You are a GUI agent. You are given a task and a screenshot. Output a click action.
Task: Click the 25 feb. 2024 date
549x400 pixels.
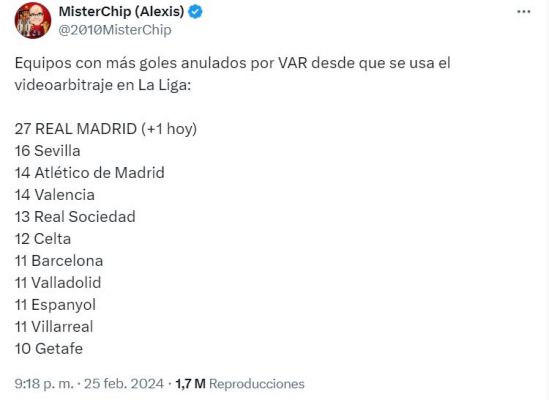tap(124, 384)
